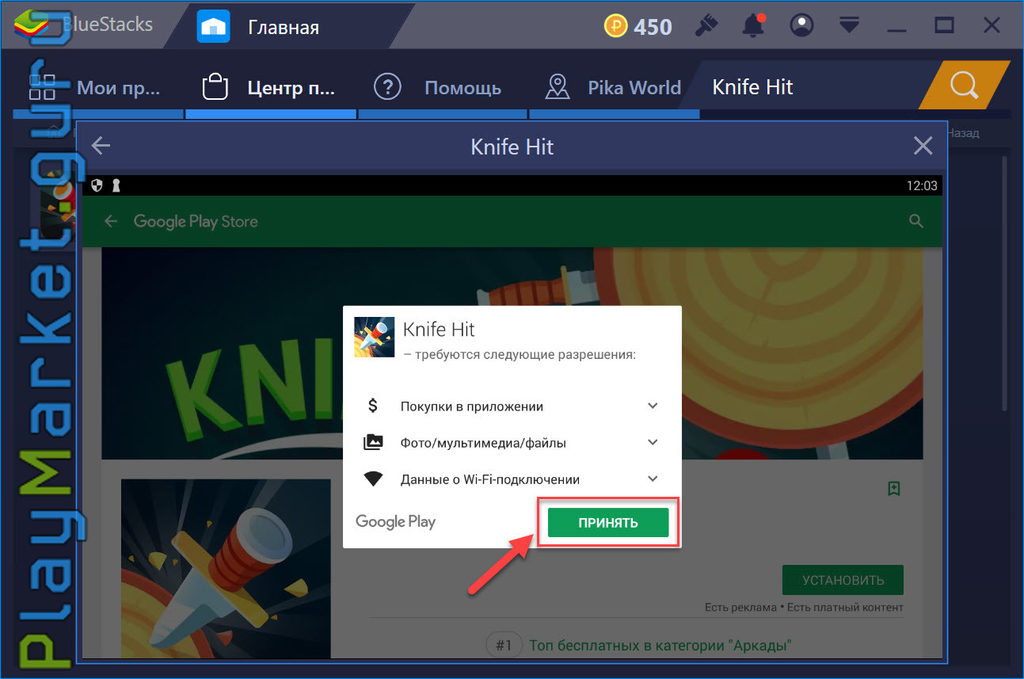This screenshot has height=679, width=1024.
Task: Open the pin/settings tool icon in title bar
Action: (x=706, y=26)
